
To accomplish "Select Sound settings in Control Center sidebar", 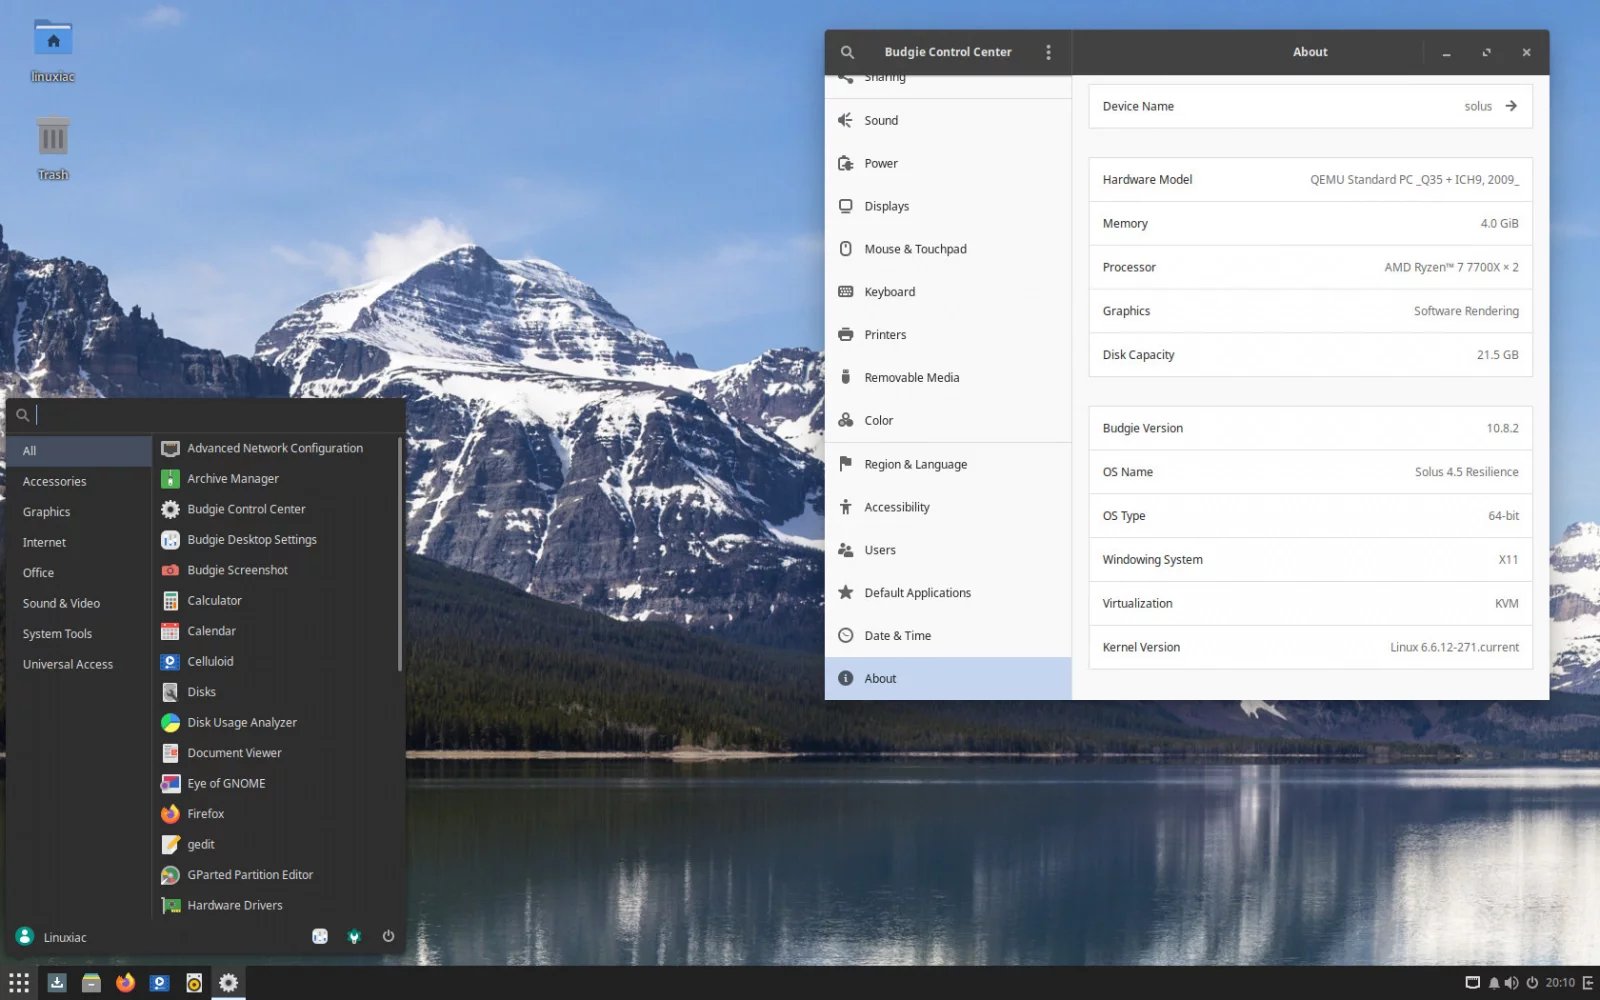I will coord(881,120).
